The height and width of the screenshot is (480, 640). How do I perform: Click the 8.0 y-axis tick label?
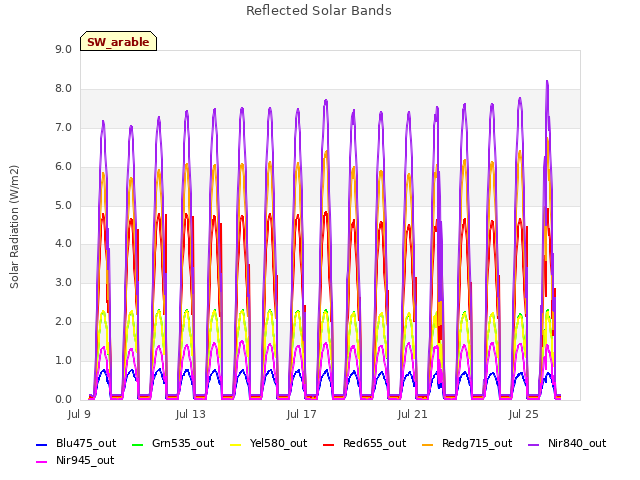[x=63, y=89]
